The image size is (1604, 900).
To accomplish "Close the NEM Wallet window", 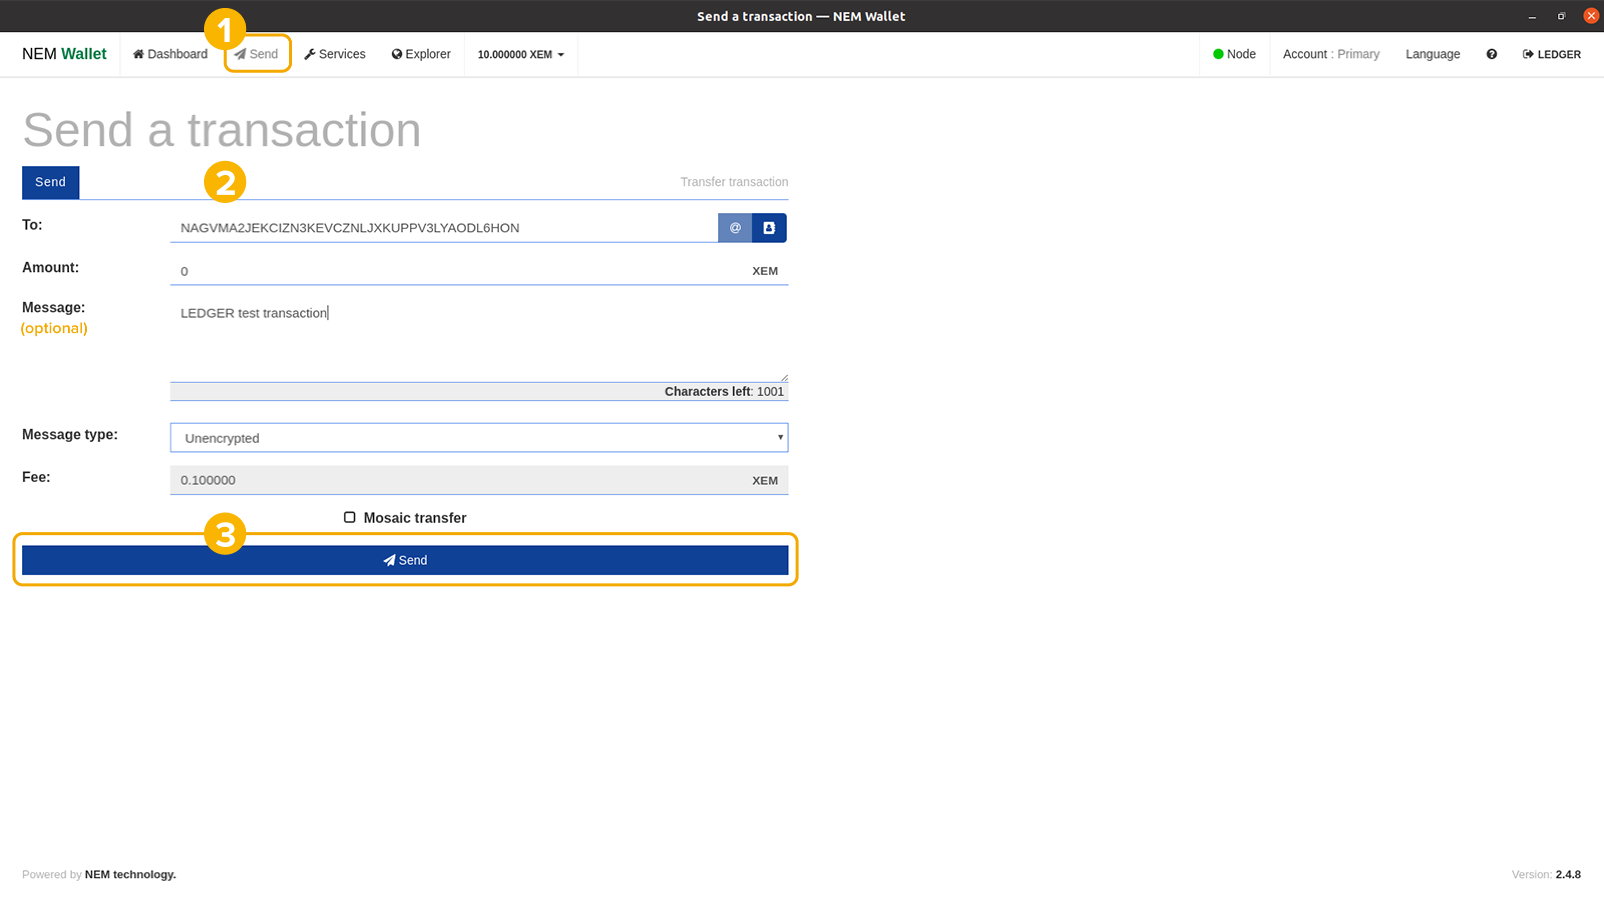I will 1591,16.
